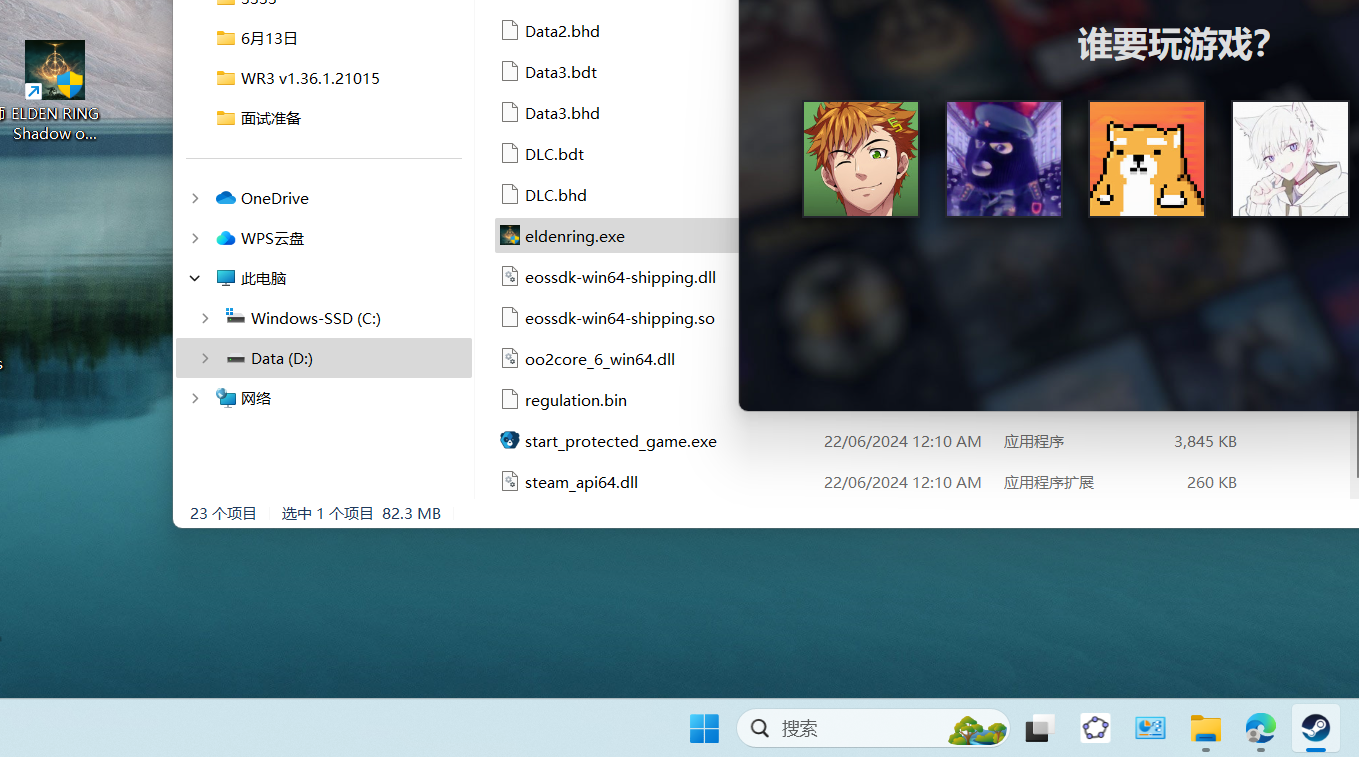Click the taskbar 搜索 search box

click(860, 728)
